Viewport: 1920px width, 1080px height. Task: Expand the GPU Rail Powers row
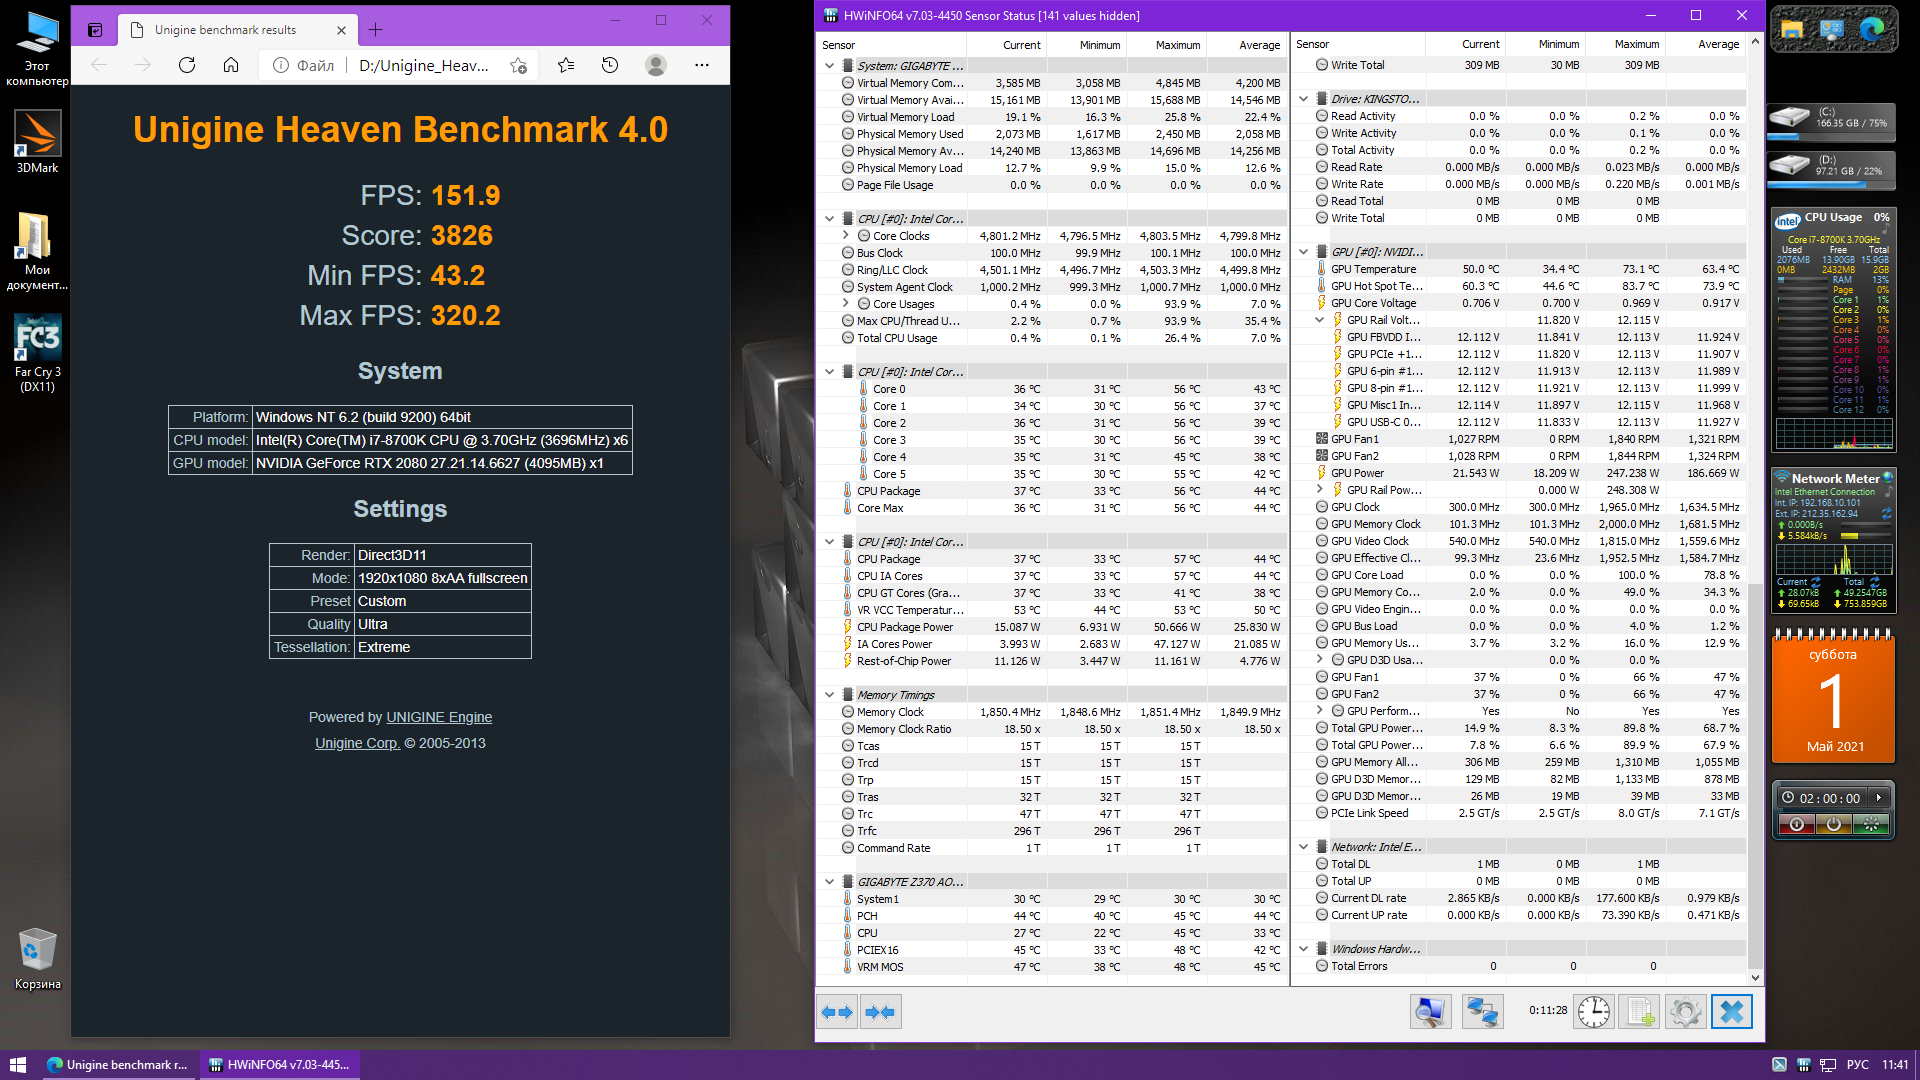(x=1320, y=490)
